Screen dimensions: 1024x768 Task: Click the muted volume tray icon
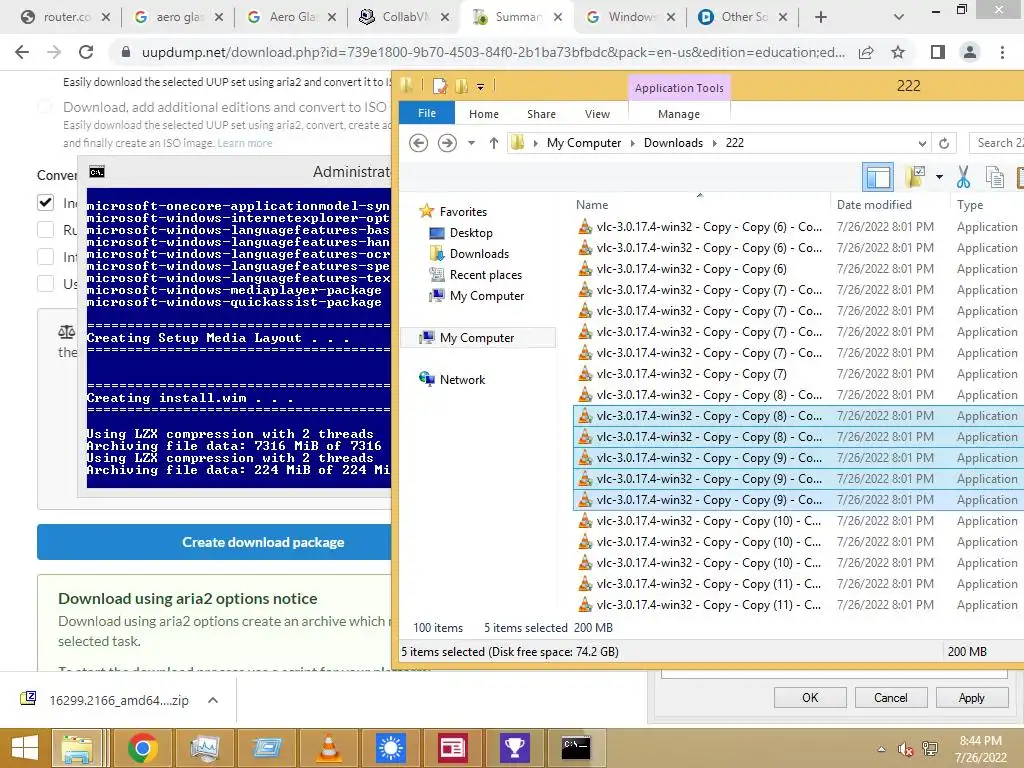(x=906, y=749)
